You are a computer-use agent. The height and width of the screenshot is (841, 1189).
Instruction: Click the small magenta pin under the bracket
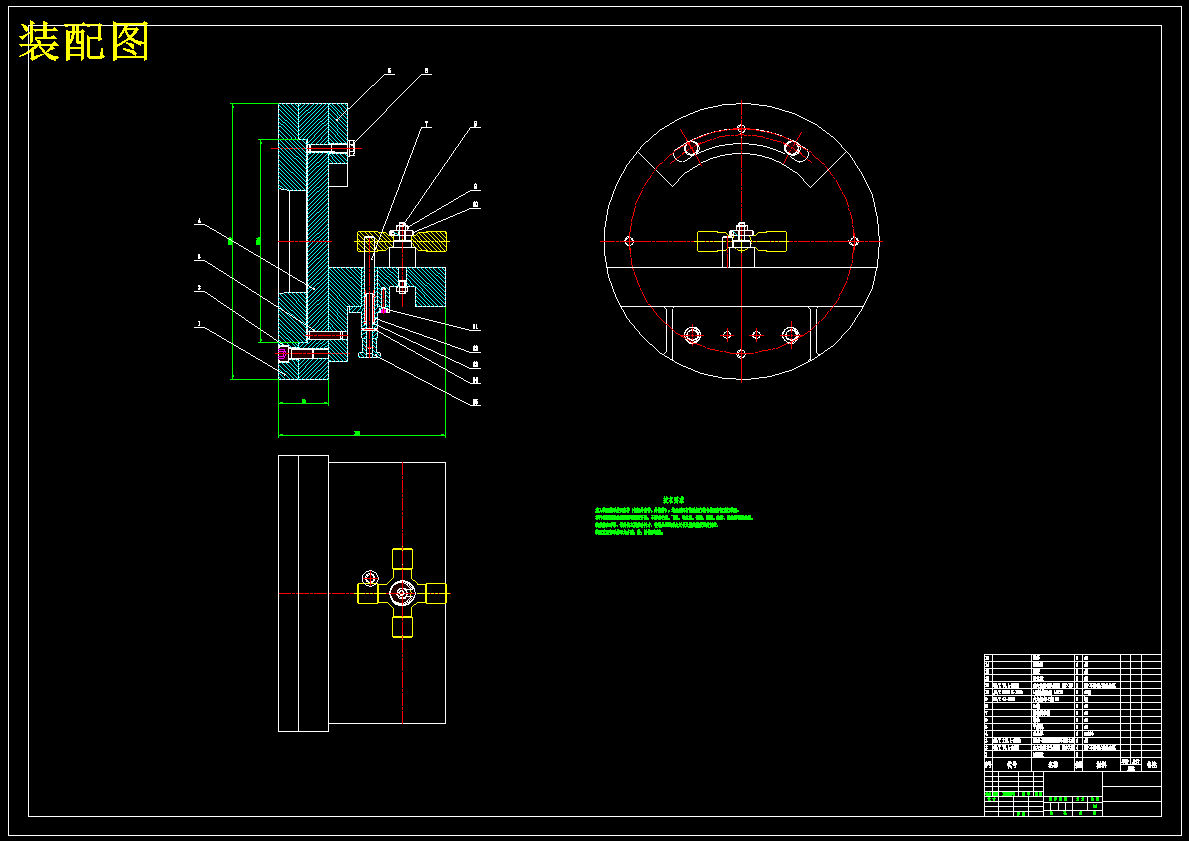384,310
